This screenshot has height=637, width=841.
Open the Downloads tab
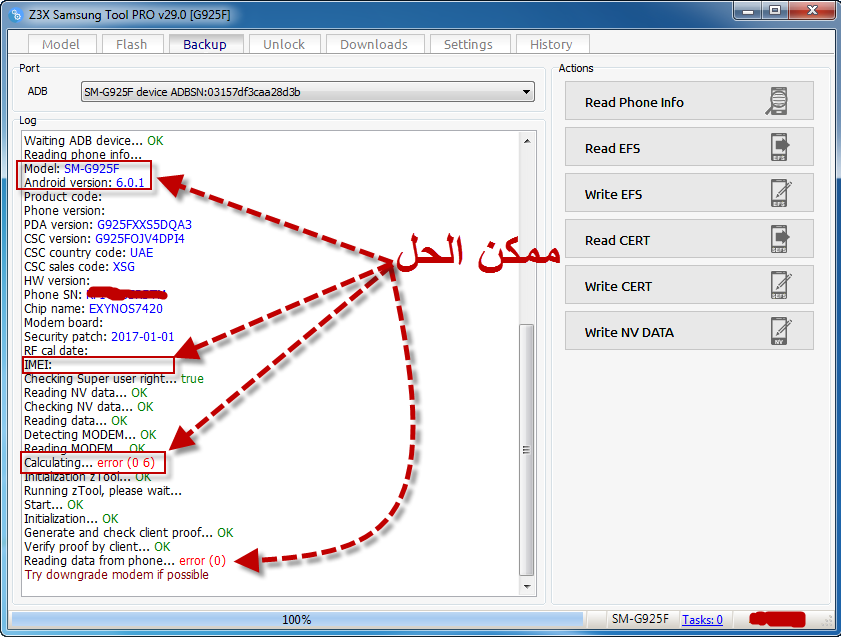[x=374, y=45]
